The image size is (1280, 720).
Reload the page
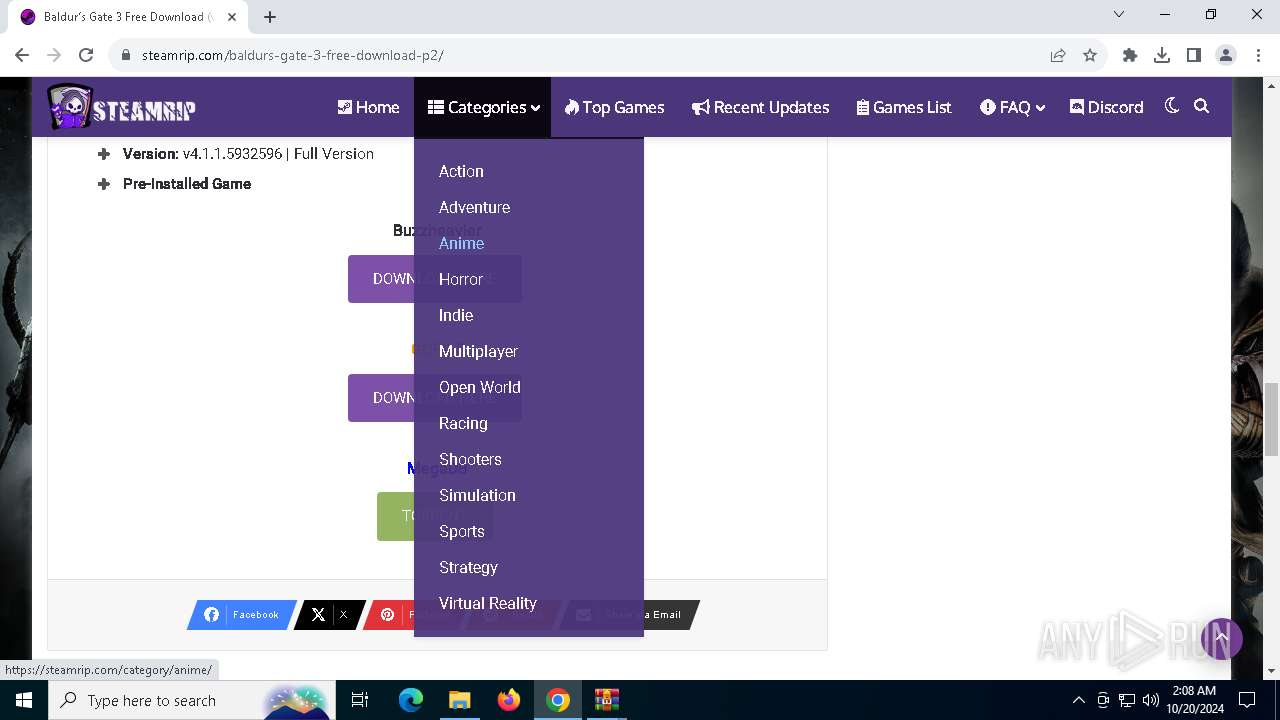tap(86, 55)
